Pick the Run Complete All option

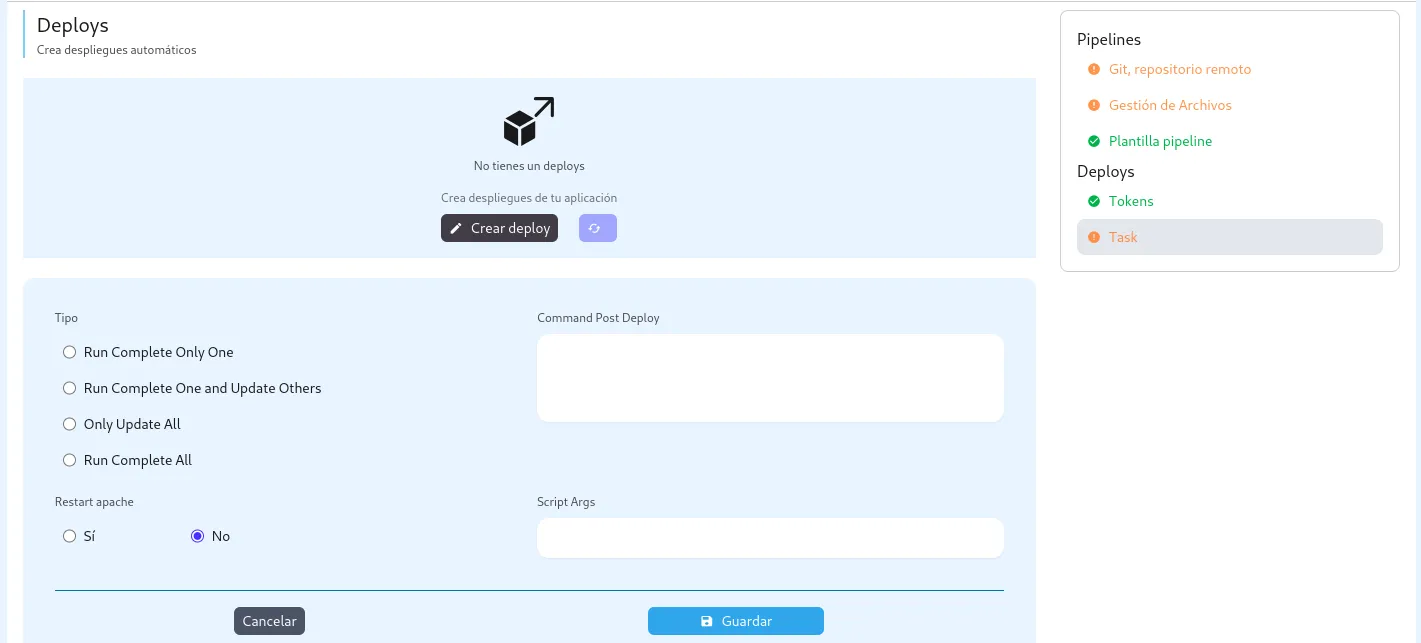69,460
